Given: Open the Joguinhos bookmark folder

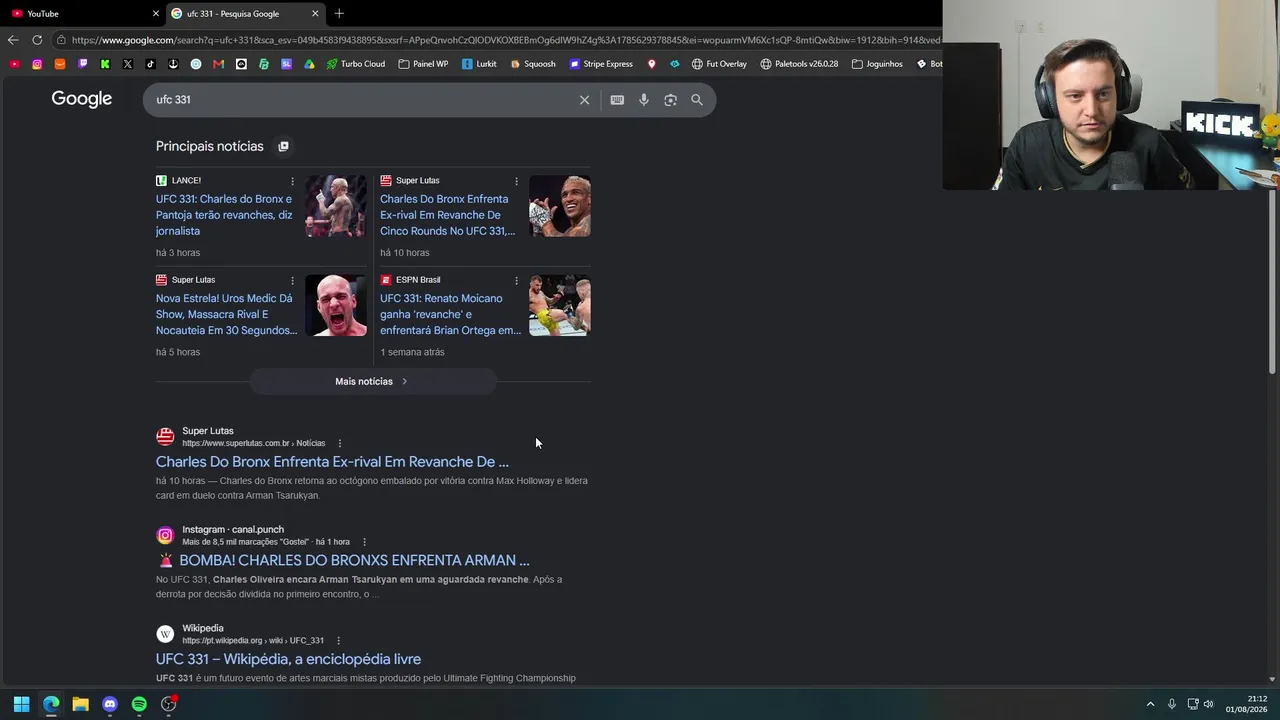Looking at the screenshot, I should click(877, 64).
